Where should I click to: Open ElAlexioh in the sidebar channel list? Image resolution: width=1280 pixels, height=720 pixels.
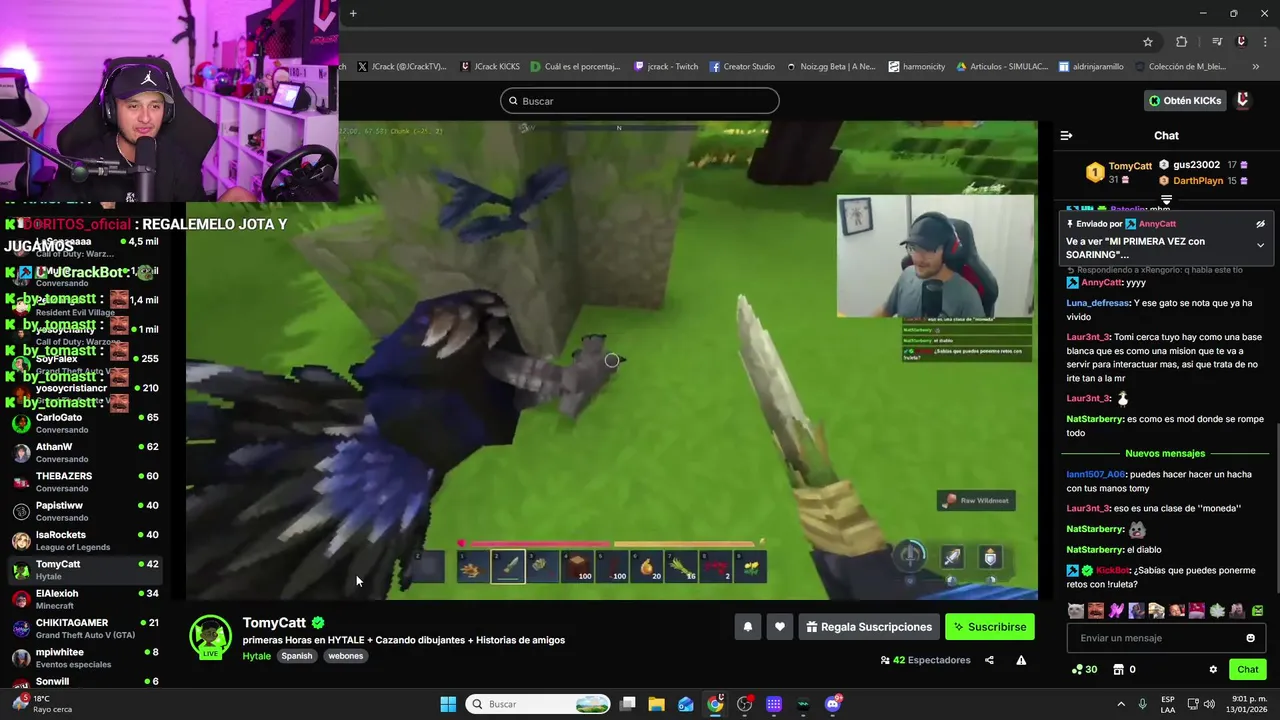[85, 598]
